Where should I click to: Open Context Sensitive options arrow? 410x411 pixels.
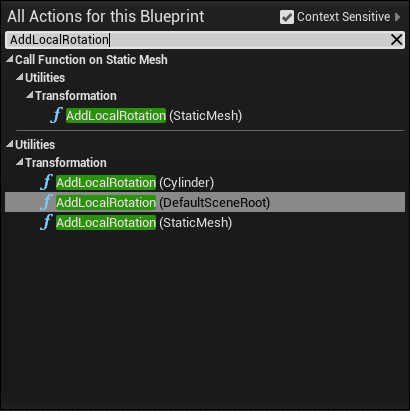(397, 17)
